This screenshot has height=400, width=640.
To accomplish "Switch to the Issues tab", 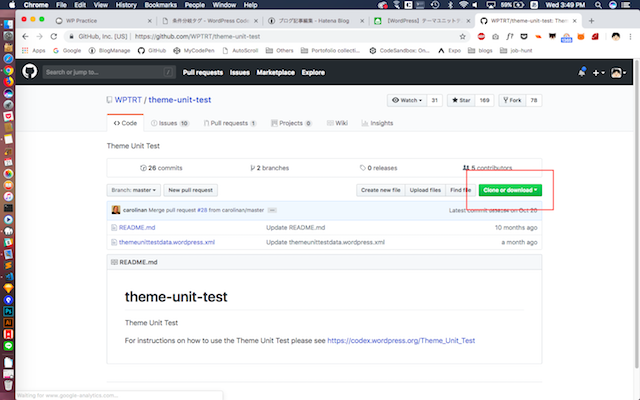I will 170,123.
